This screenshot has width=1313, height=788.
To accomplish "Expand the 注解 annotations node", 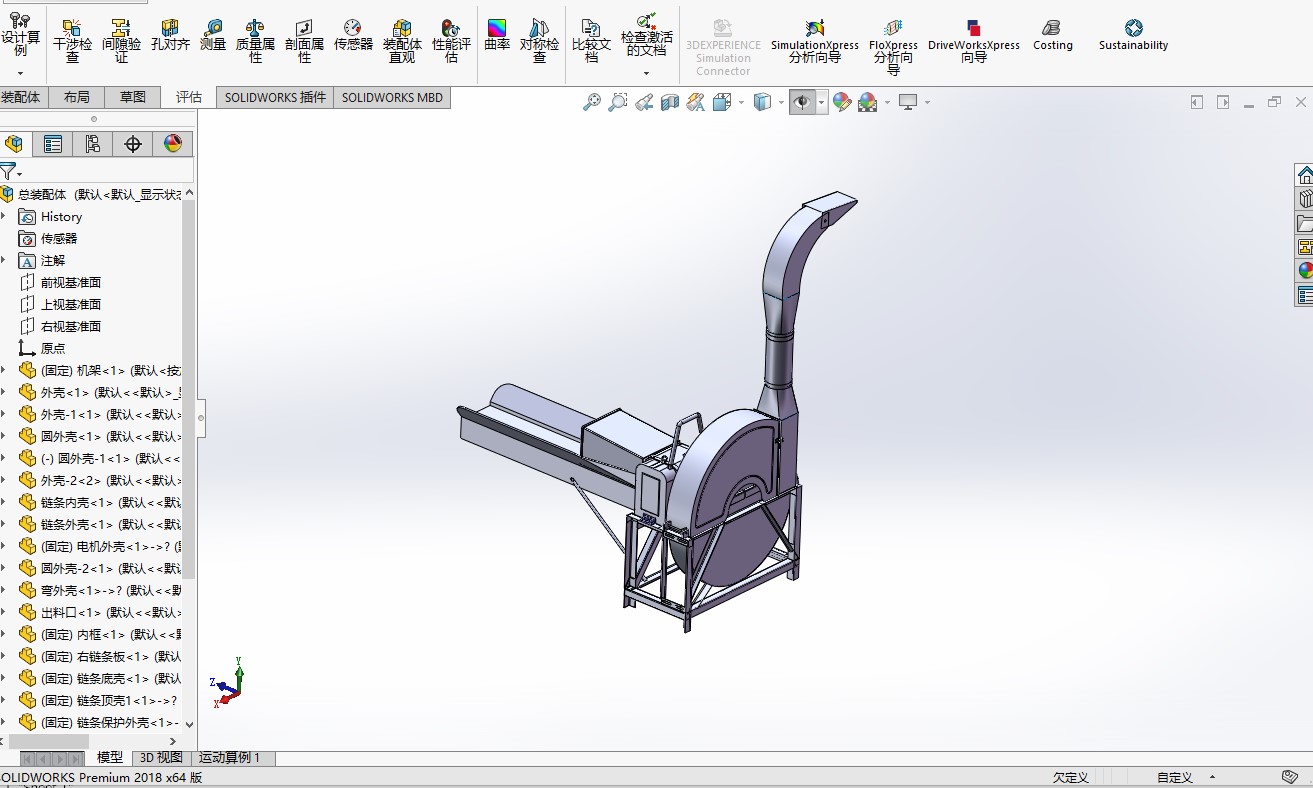I will pos(4,260).
